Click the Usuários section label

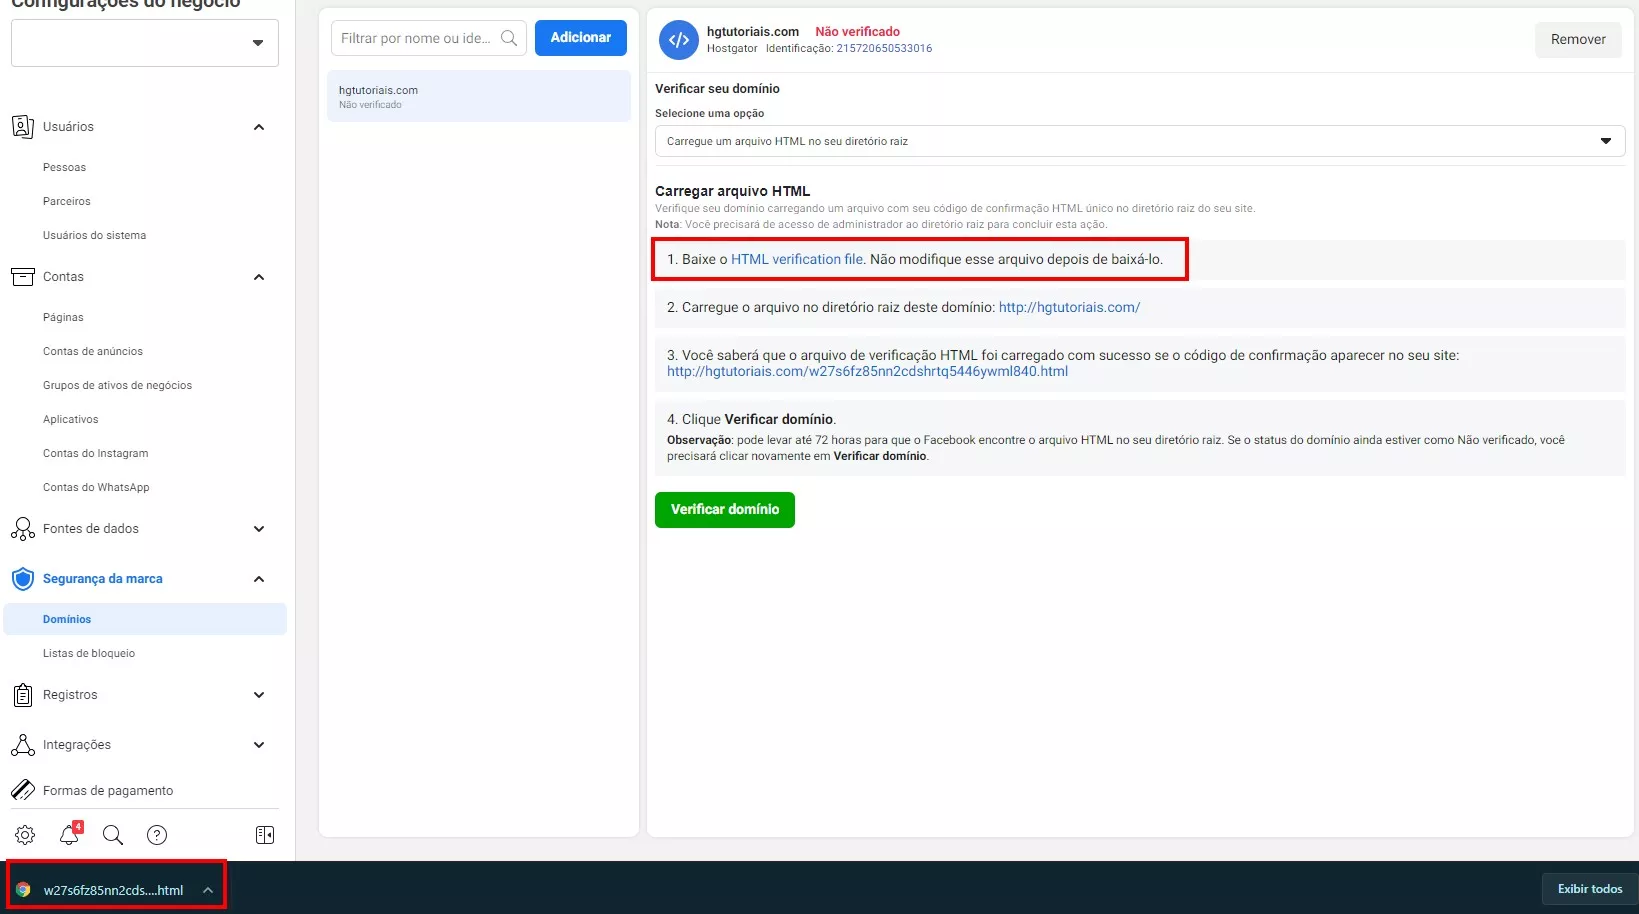(68, 127)
